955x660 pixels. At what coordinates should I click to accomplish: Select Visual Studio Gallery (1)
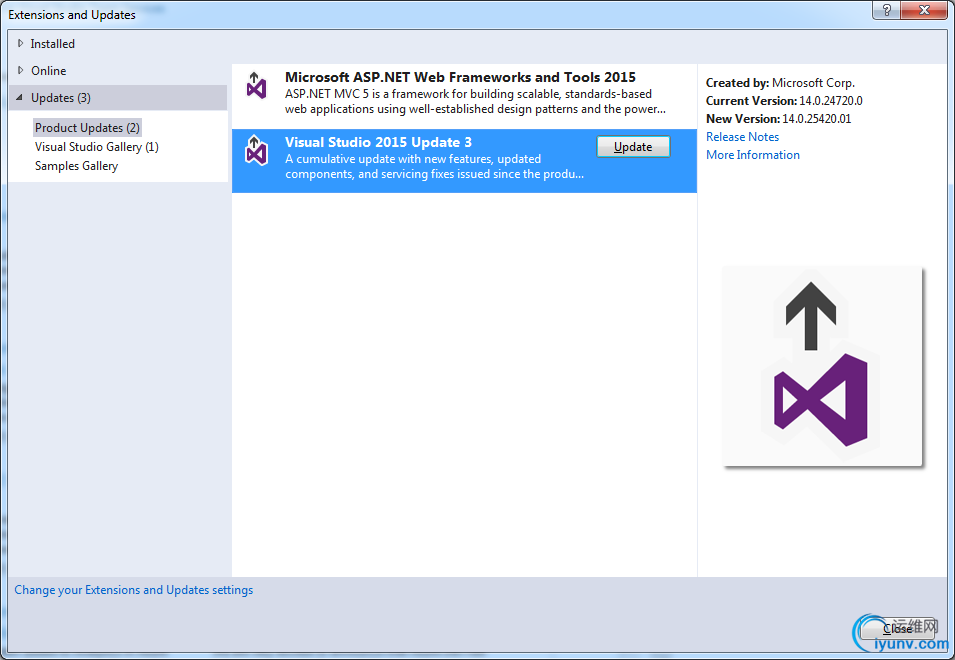pyautogui.click(x=97, y=147)
